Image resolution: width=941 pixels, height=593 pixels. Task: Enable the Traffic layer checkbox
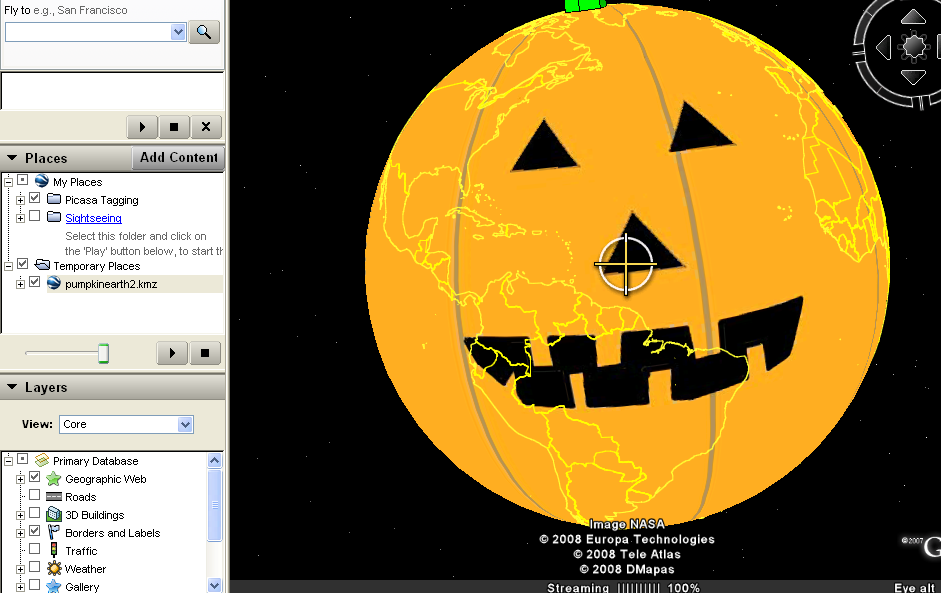35,549
